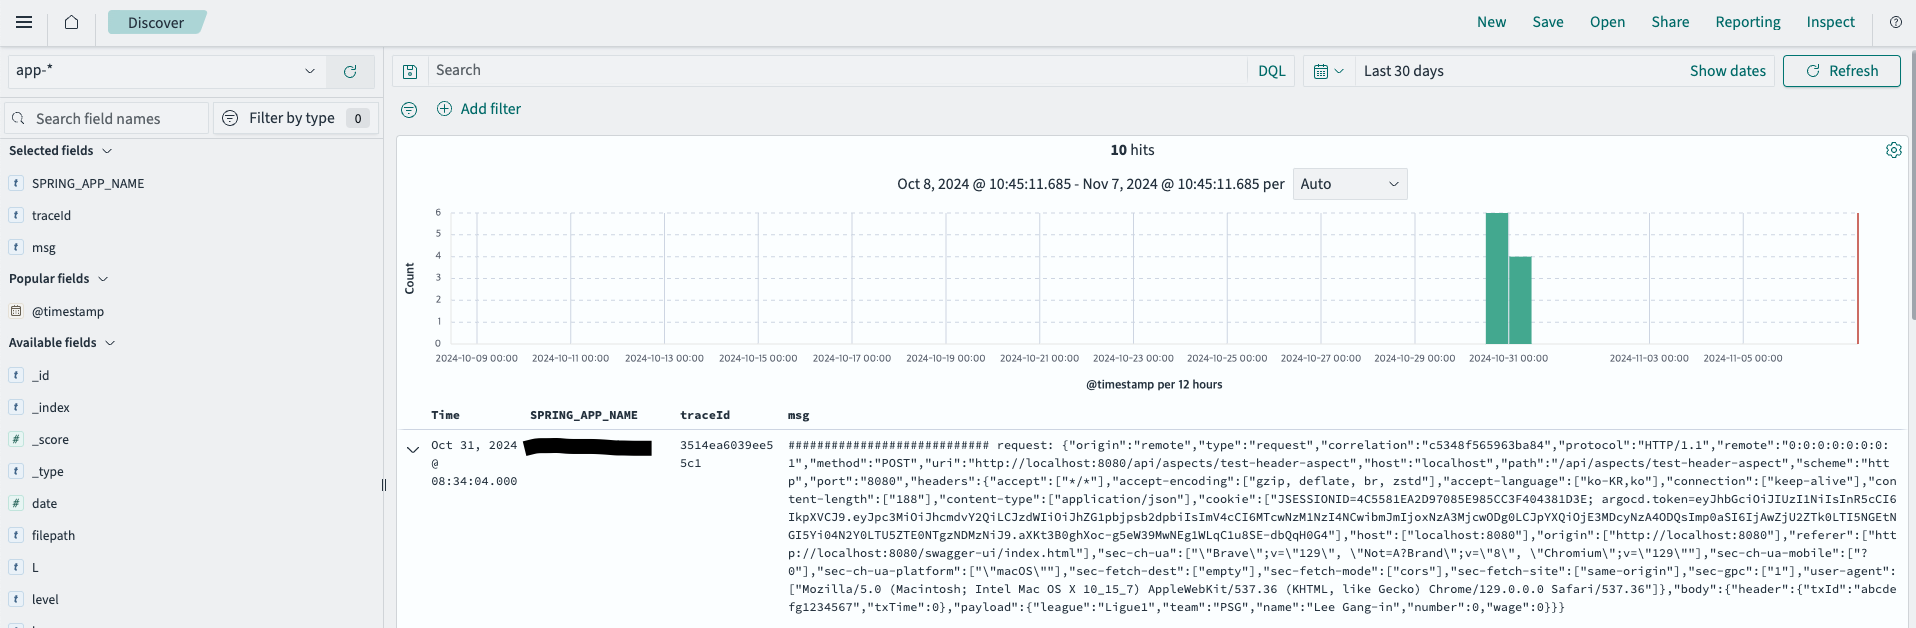Click the search magnifier in field names

pyautogui.click(x=18, y=118)
